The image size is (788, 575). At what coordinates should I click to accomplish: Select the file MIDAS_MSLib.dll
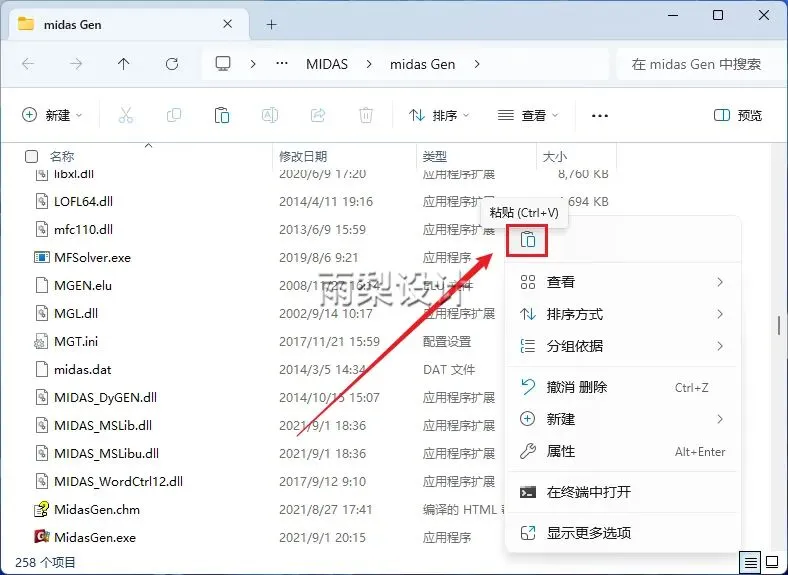click(x=103, y=426)
